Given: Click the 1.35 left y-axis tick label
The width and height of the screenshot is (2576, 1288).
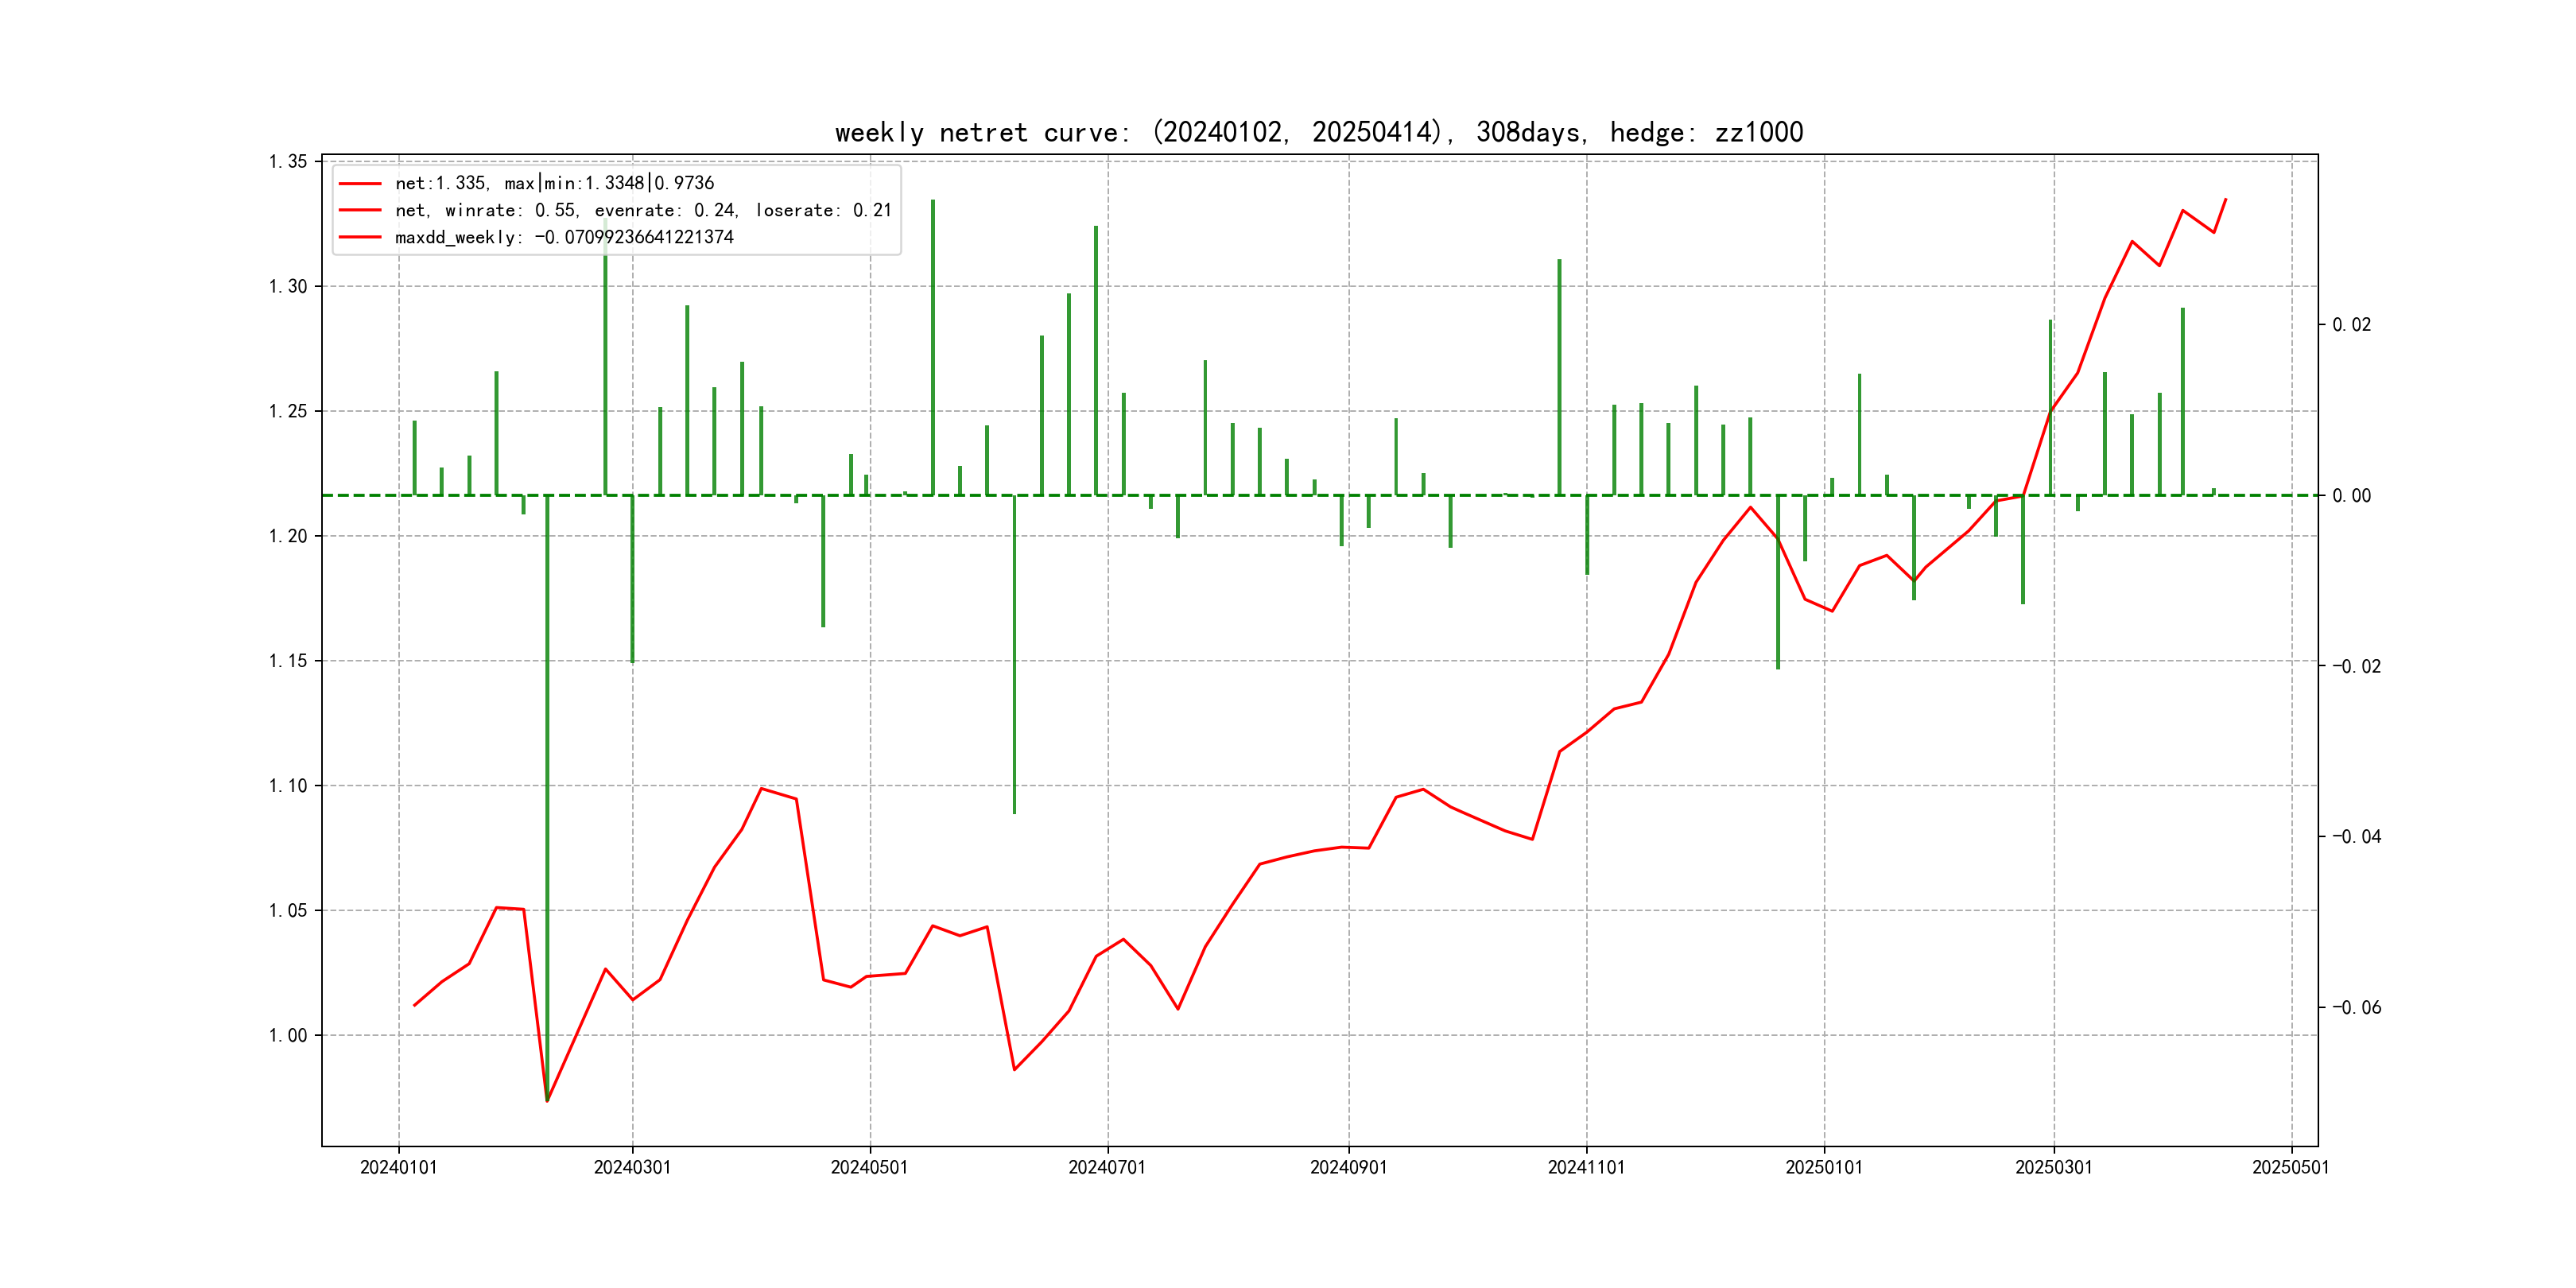Looking at the screenshot, I should tap(288, 162).
